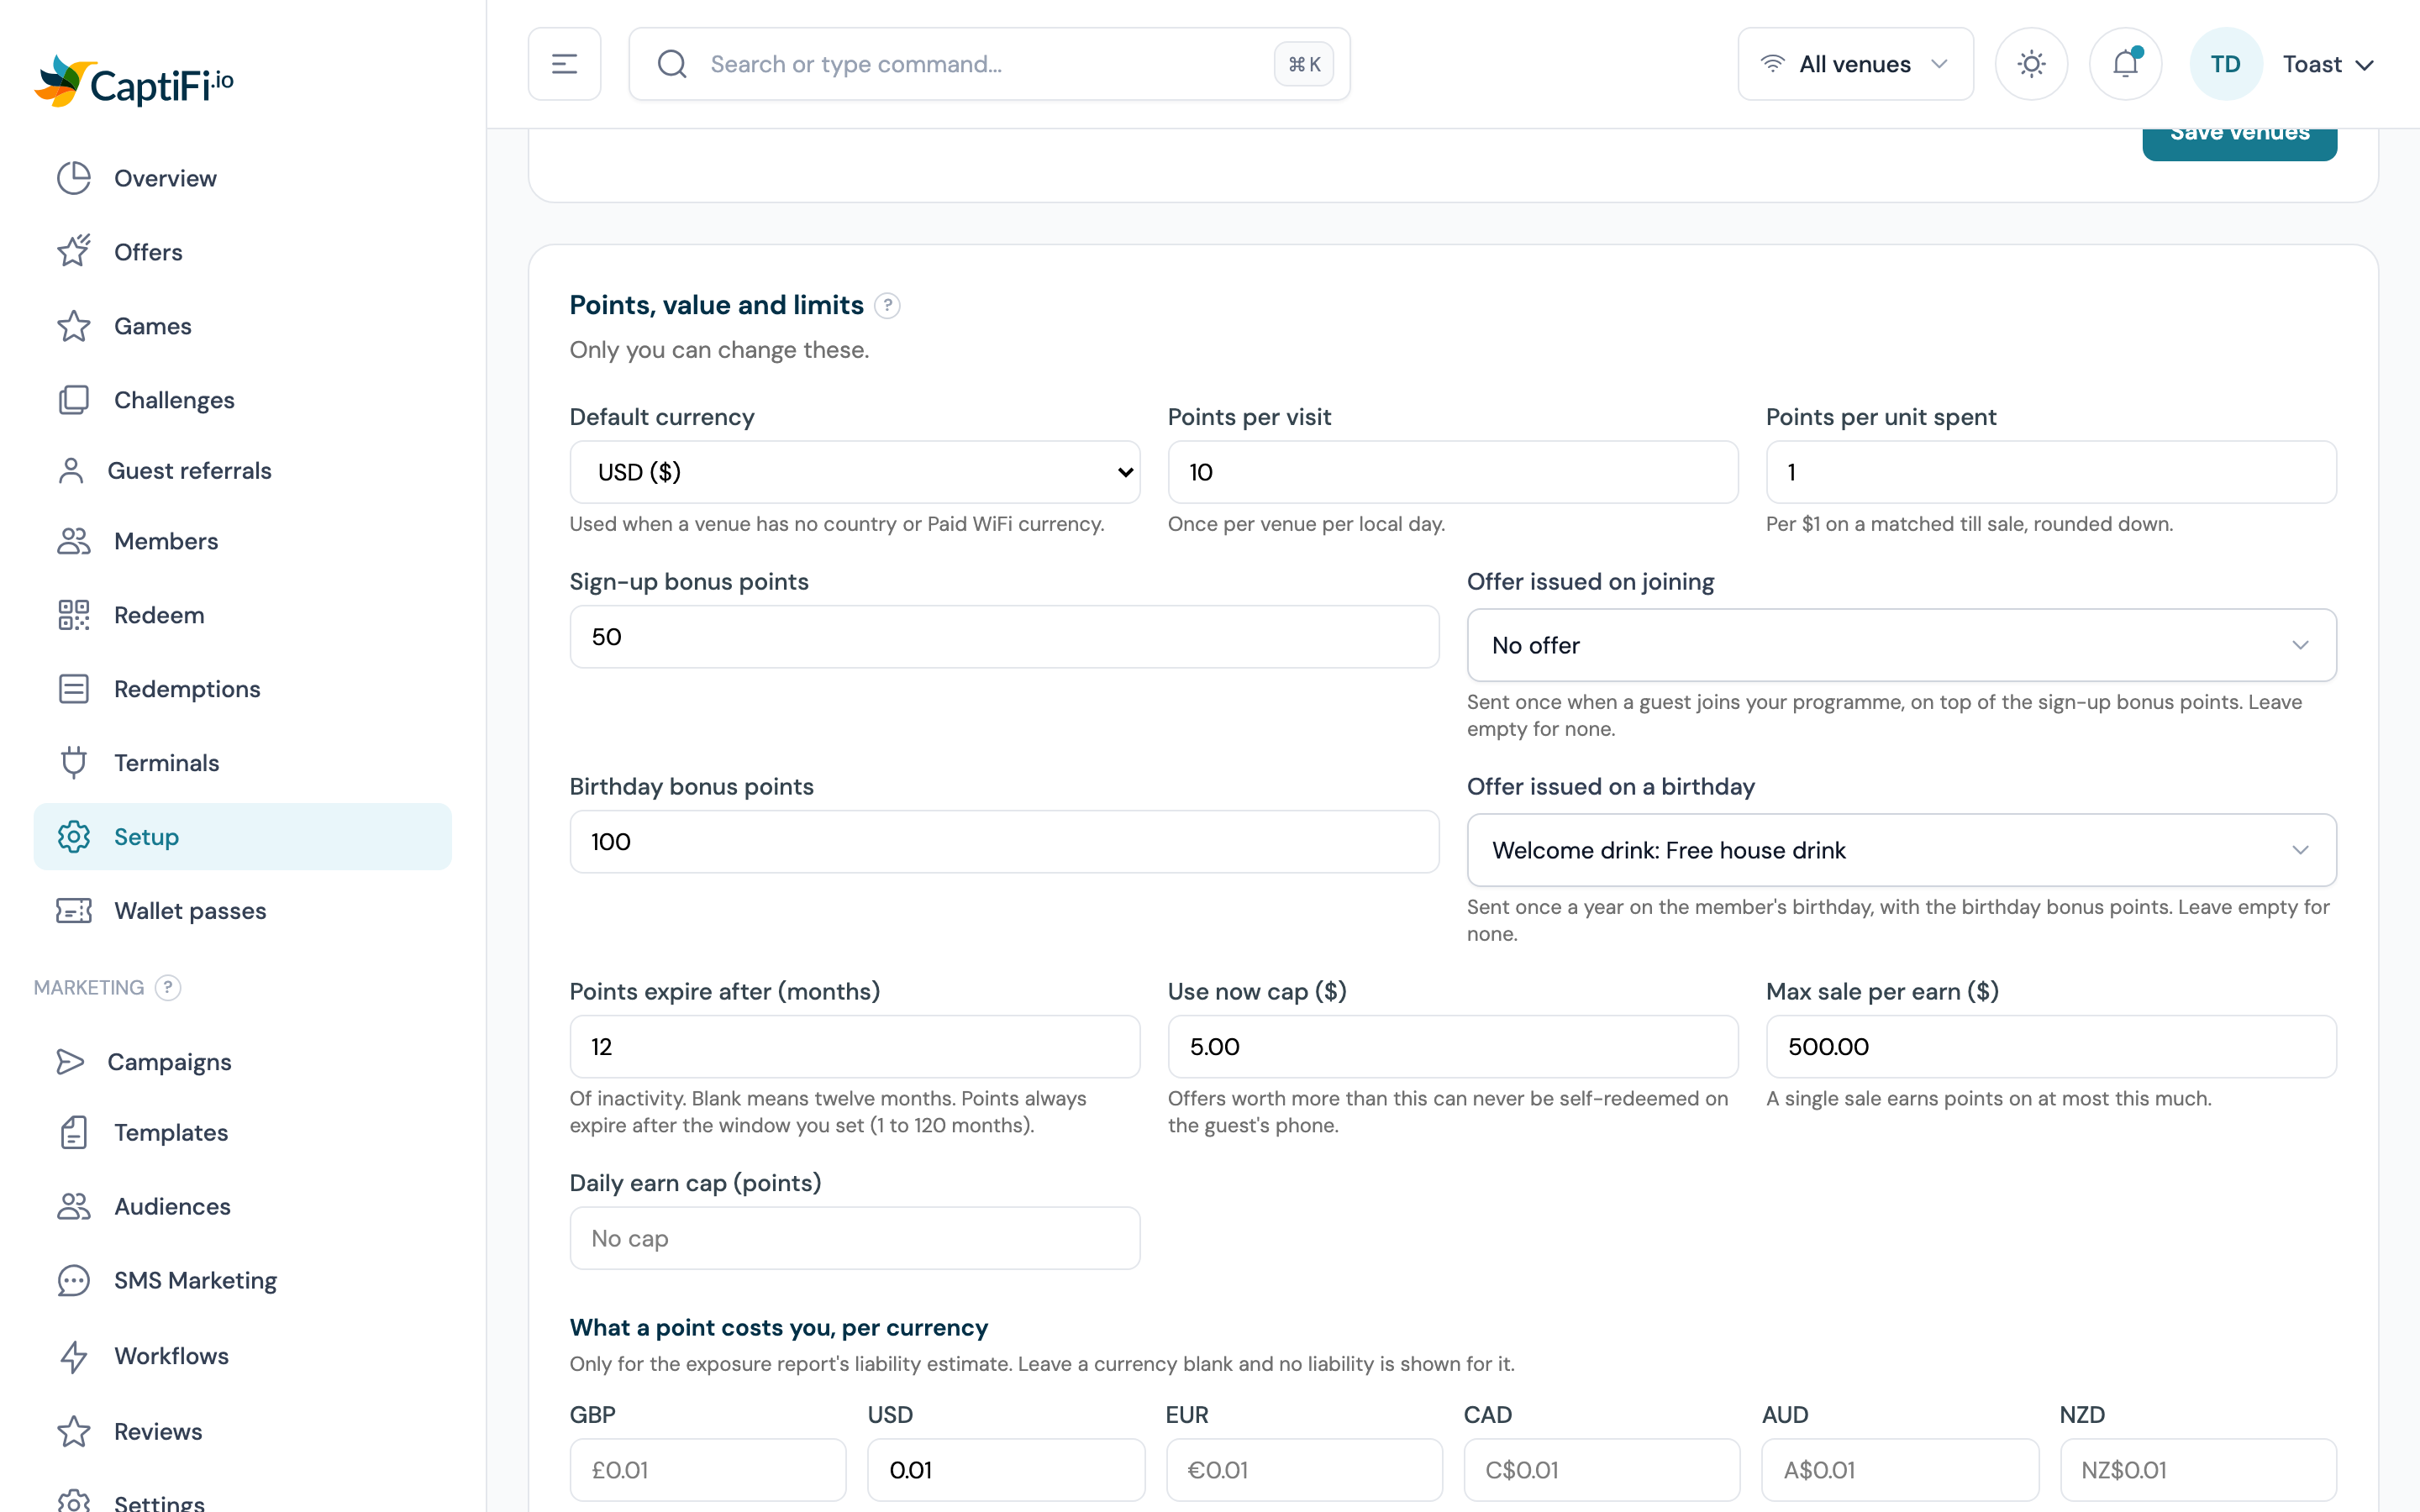The image size is (2420, 1512).
Task: Click the Challenges stacked cards icon
Action: click(x=73, y=400)
